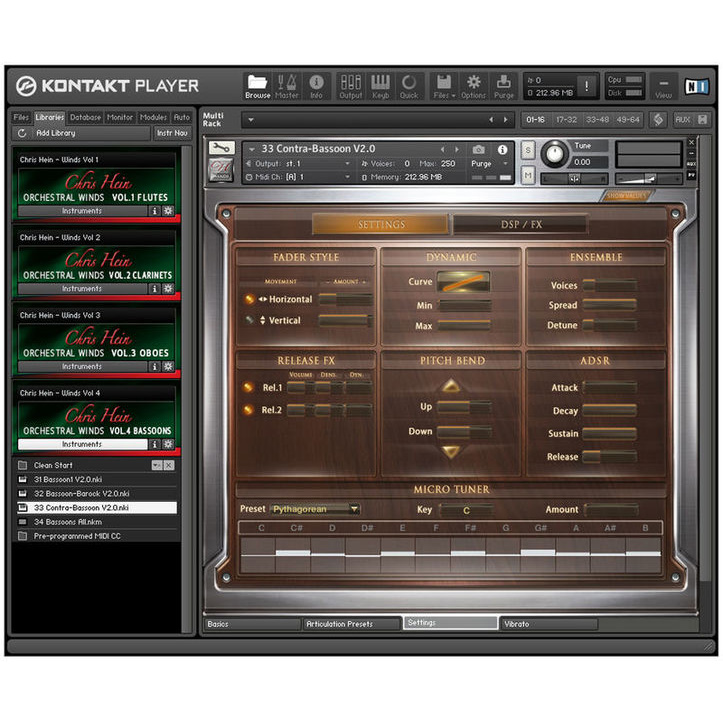Open gear settings of Winds Vol 1 library
Viewport: 723px width, 723px height.
pyautogui.click(x=168, y=211)
